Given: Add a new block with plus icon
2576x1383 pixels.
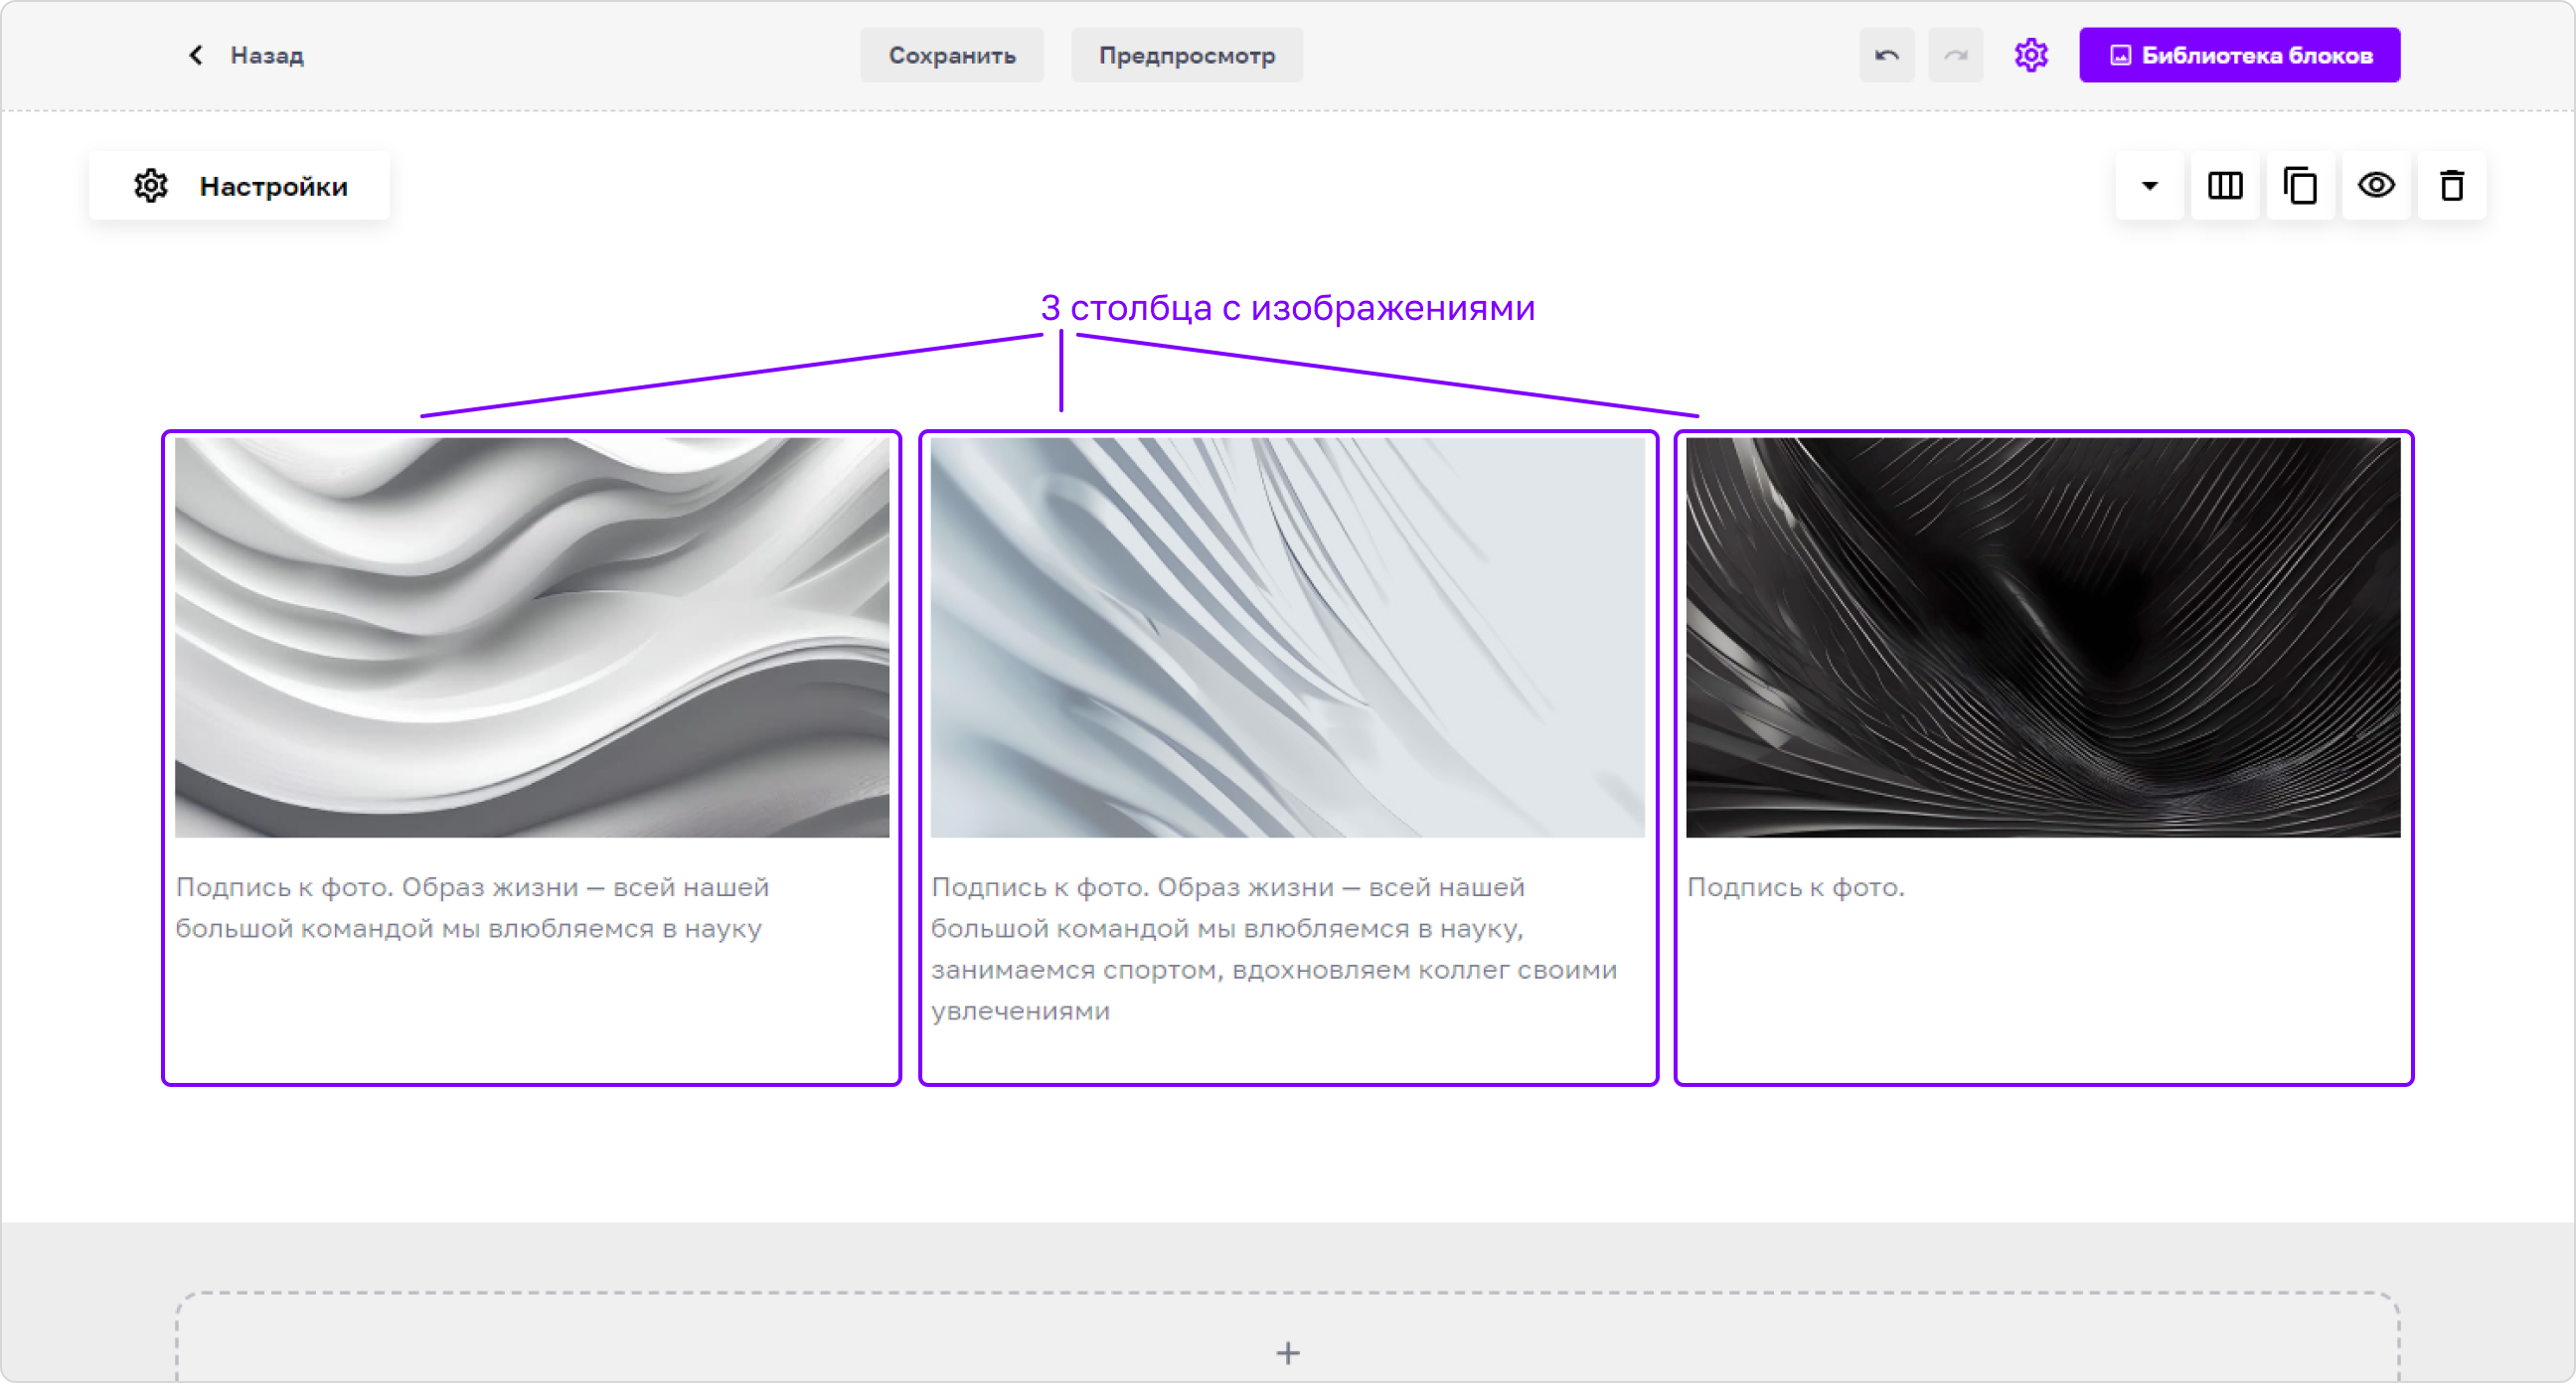Looking at the screenshot, I should 1288,1352.
